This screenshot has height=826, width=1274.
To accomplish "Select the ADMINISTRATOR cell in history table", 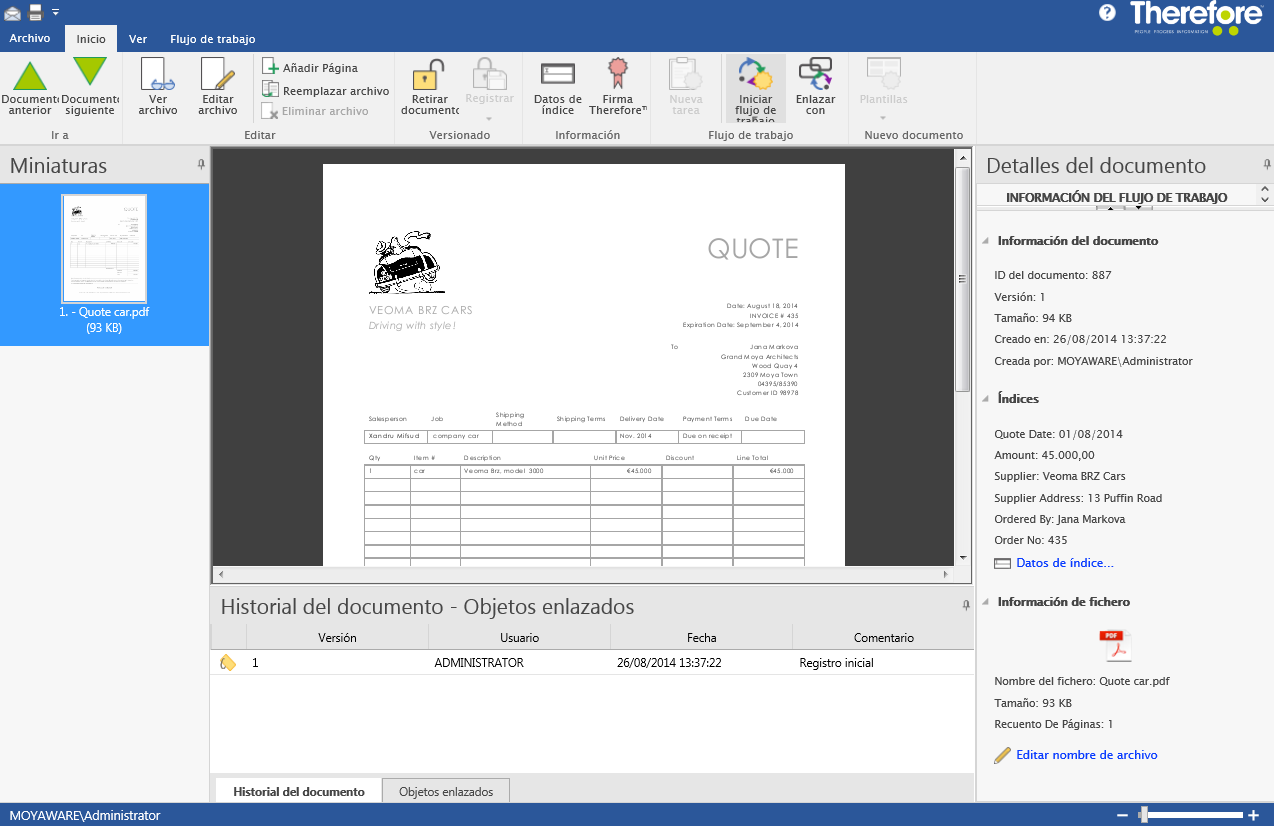I will click(x=479, y=662).
